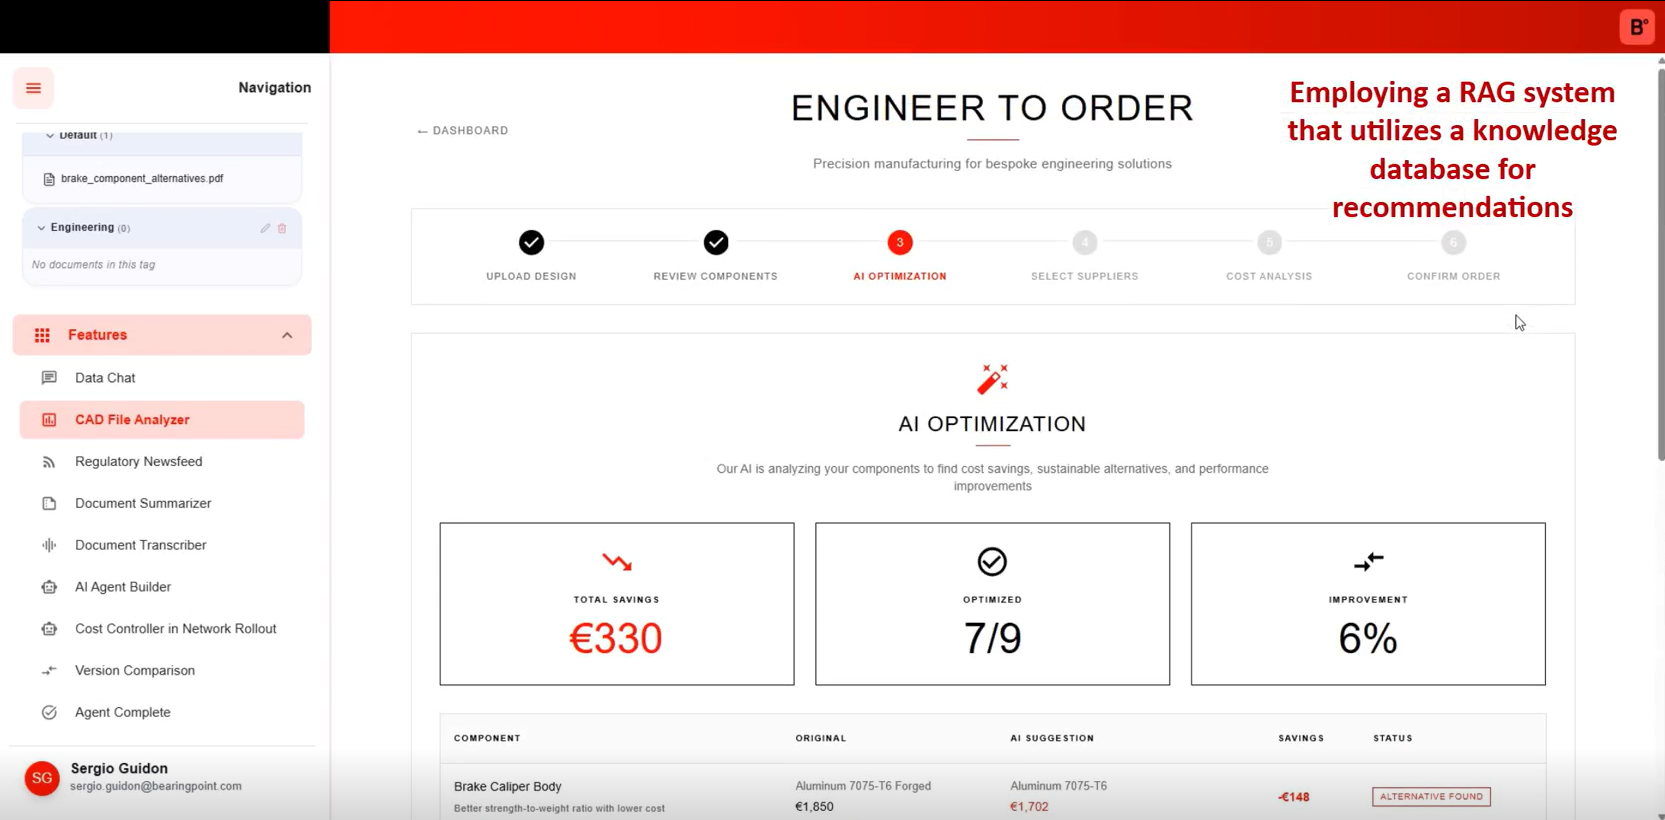The height and width of the screenshot is (820, 1665).
Task: Select the Review Components completed step
Action: 715,243
